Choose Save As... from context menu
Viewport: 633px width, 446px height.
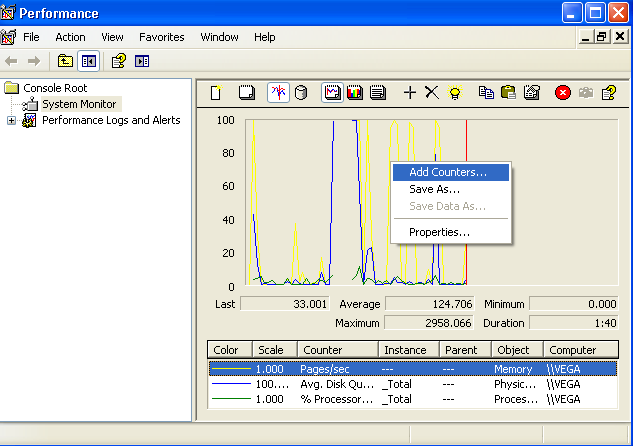coord(451,189)
